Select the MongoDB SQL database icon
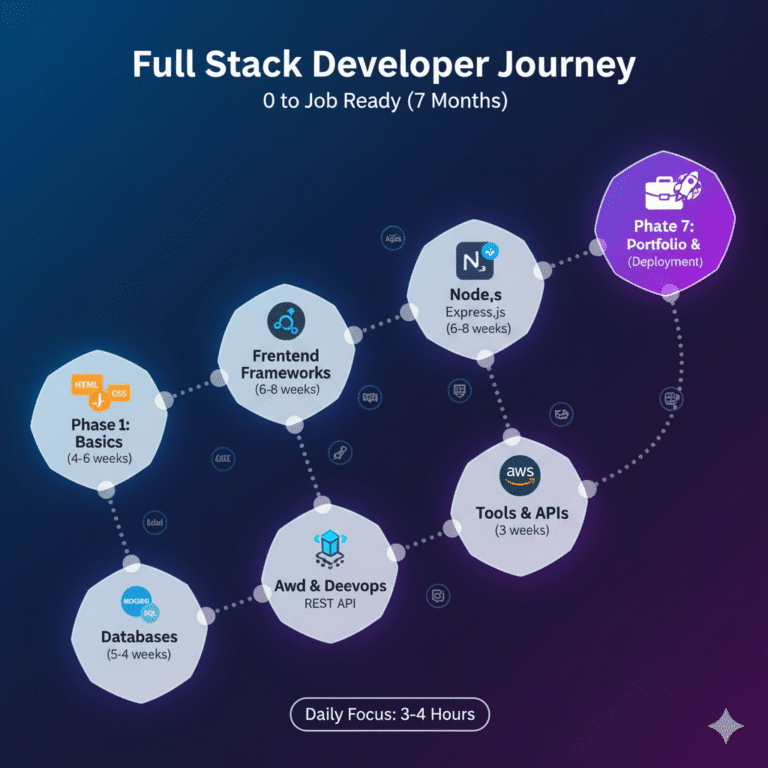768x768 pixels. tap(139, 604)
